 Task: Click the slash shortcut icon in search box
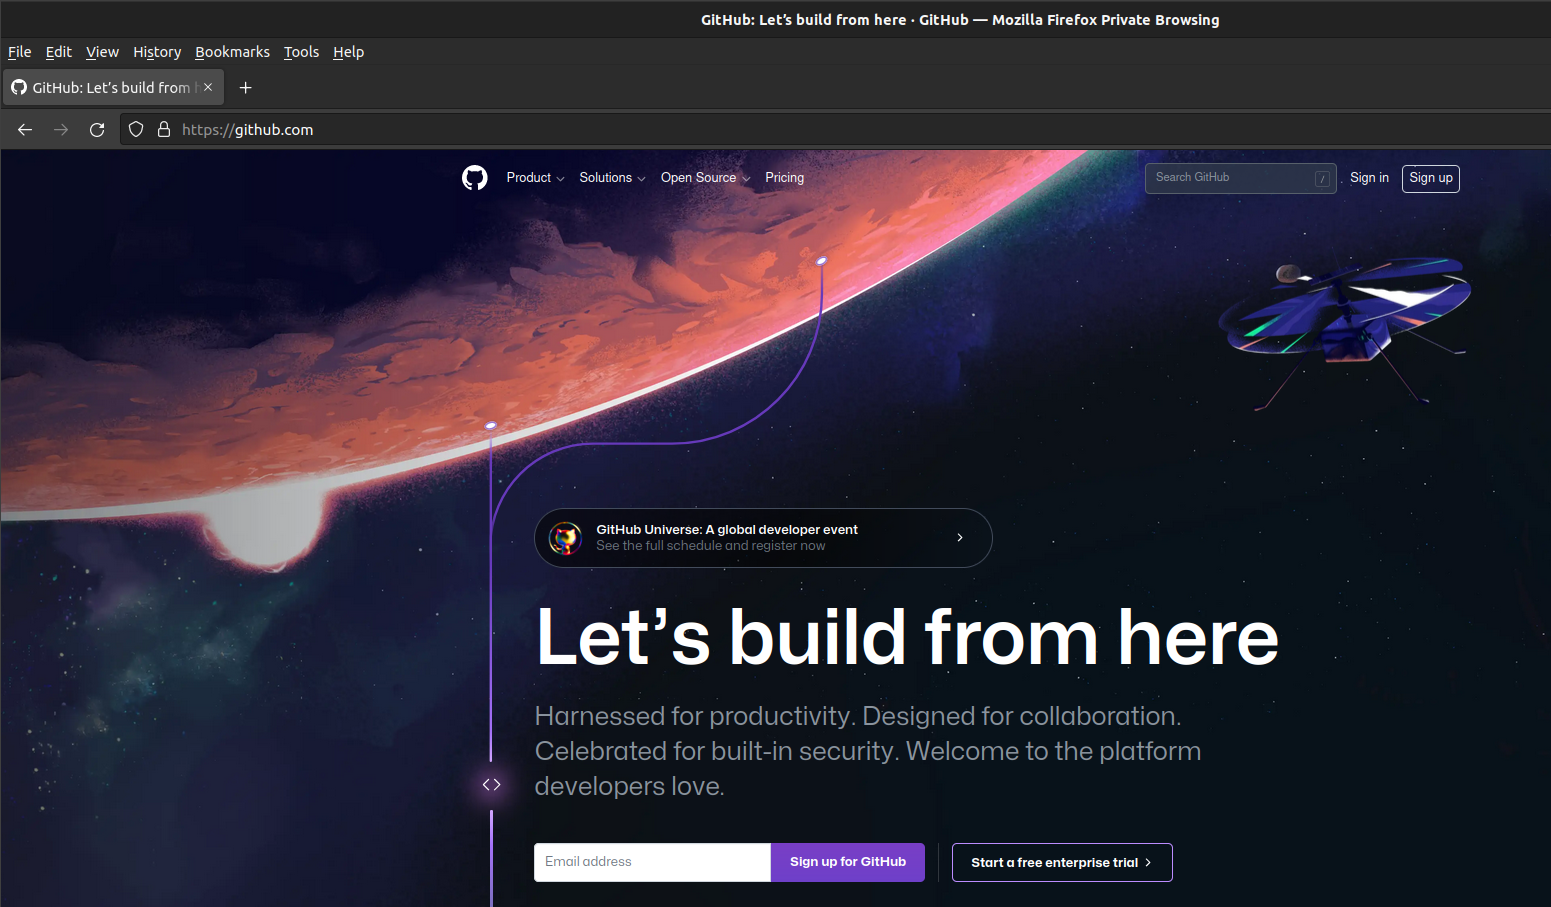(1322, 178)
